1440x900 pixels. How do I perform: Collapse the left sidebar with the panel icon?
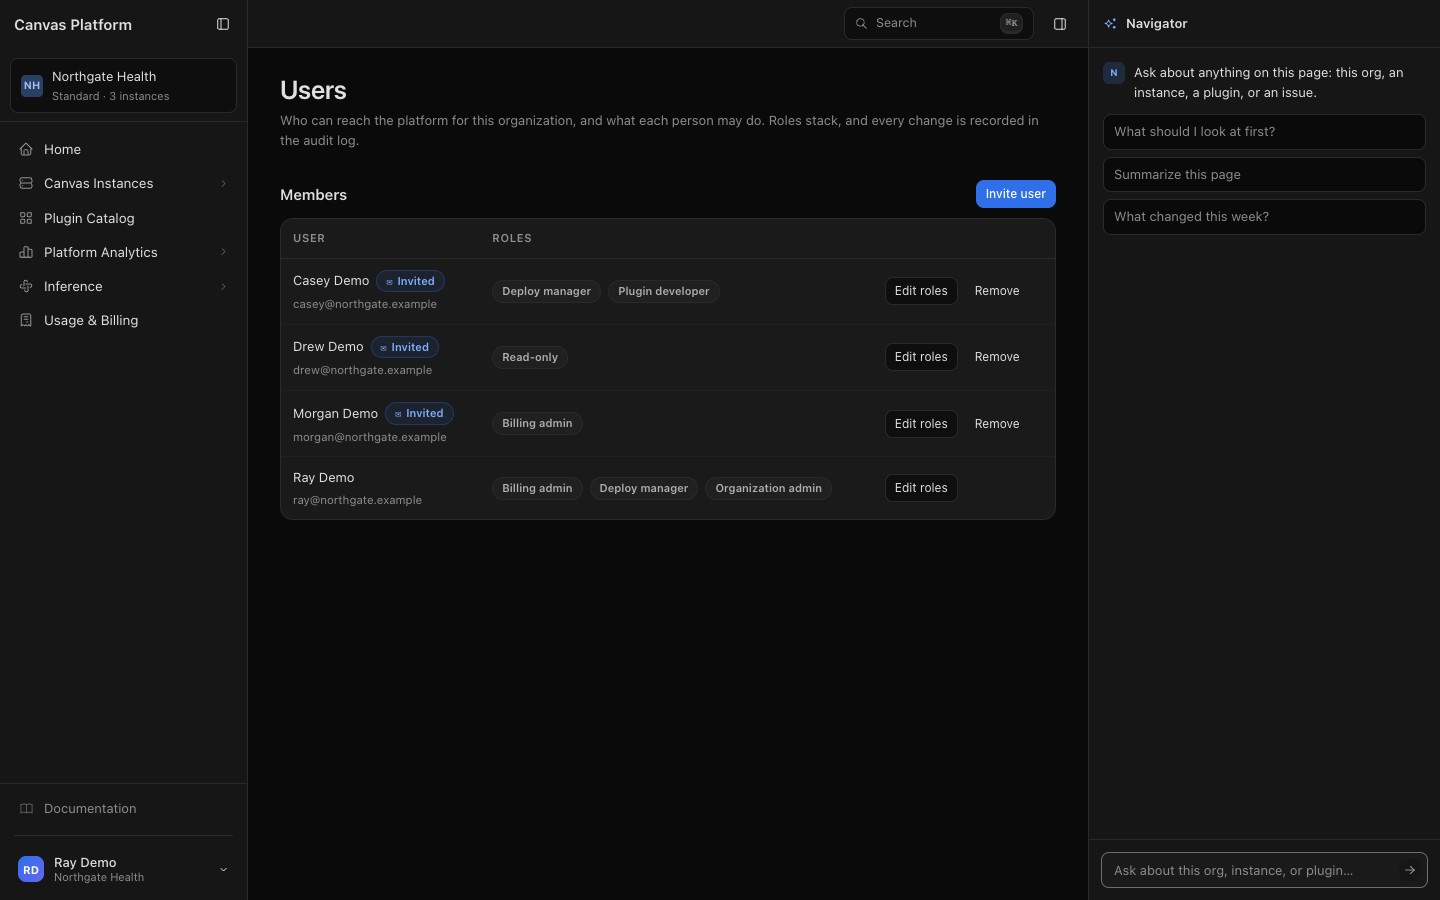(x=223, y=24)
